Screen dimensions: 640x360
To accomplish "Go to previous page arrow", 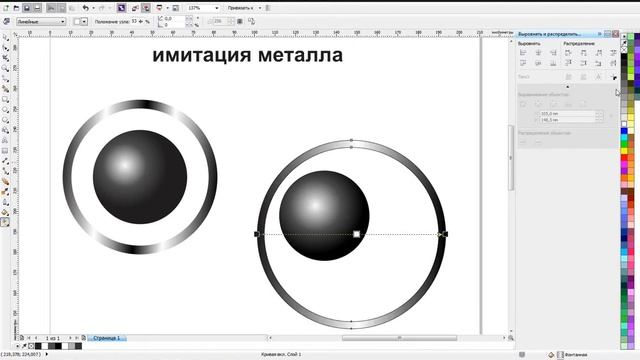I will tap(36, 338).
